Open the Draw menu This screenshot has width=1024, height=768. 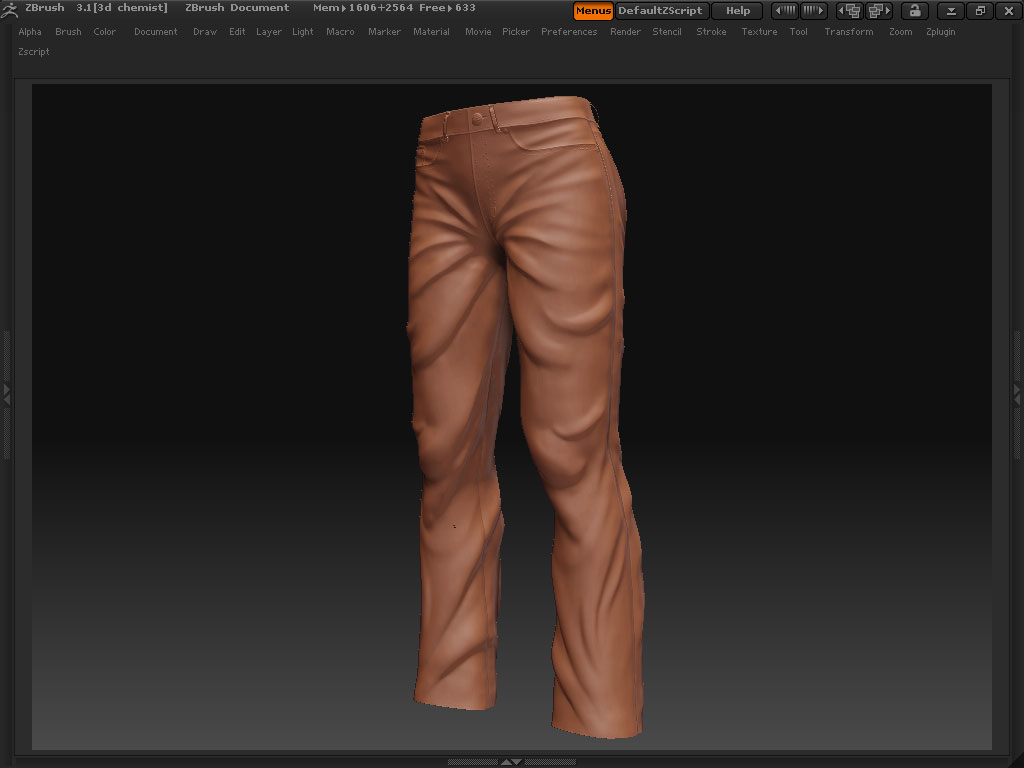click(205, 31)
